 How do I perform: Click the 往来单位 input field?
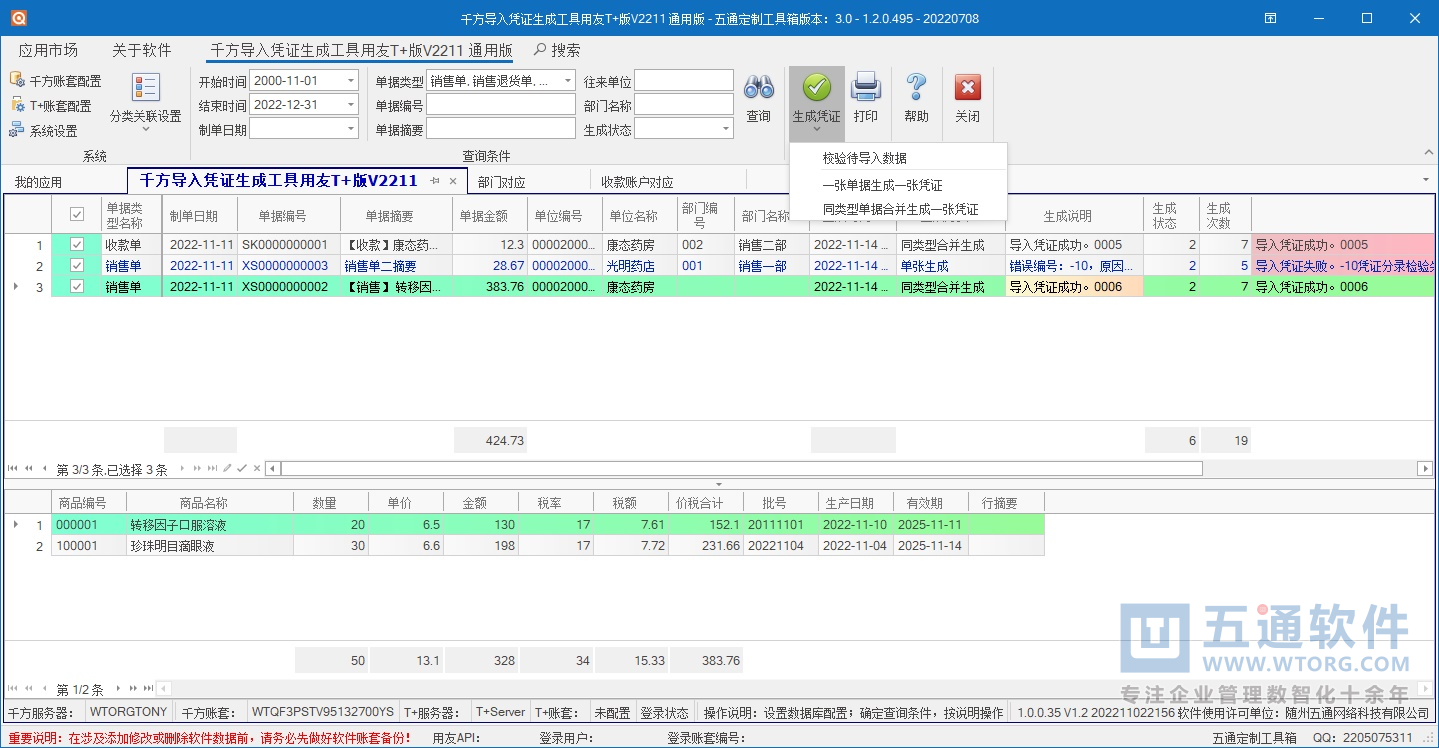click(x=684, y=81)
